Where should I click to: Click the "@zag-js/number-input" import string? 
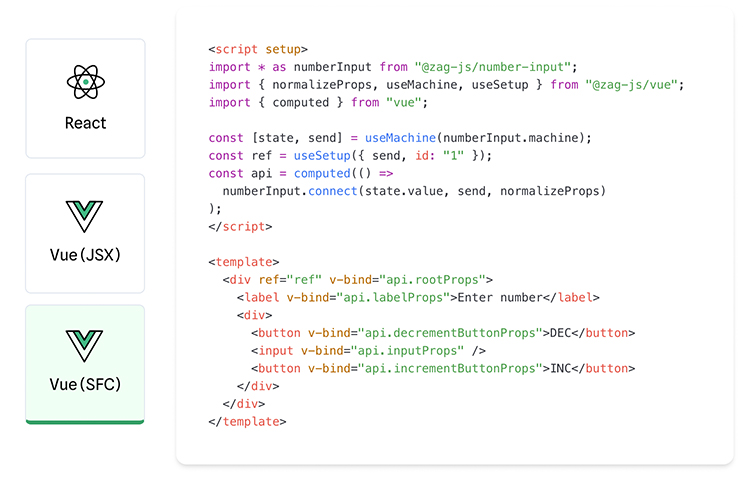[493, 67]
